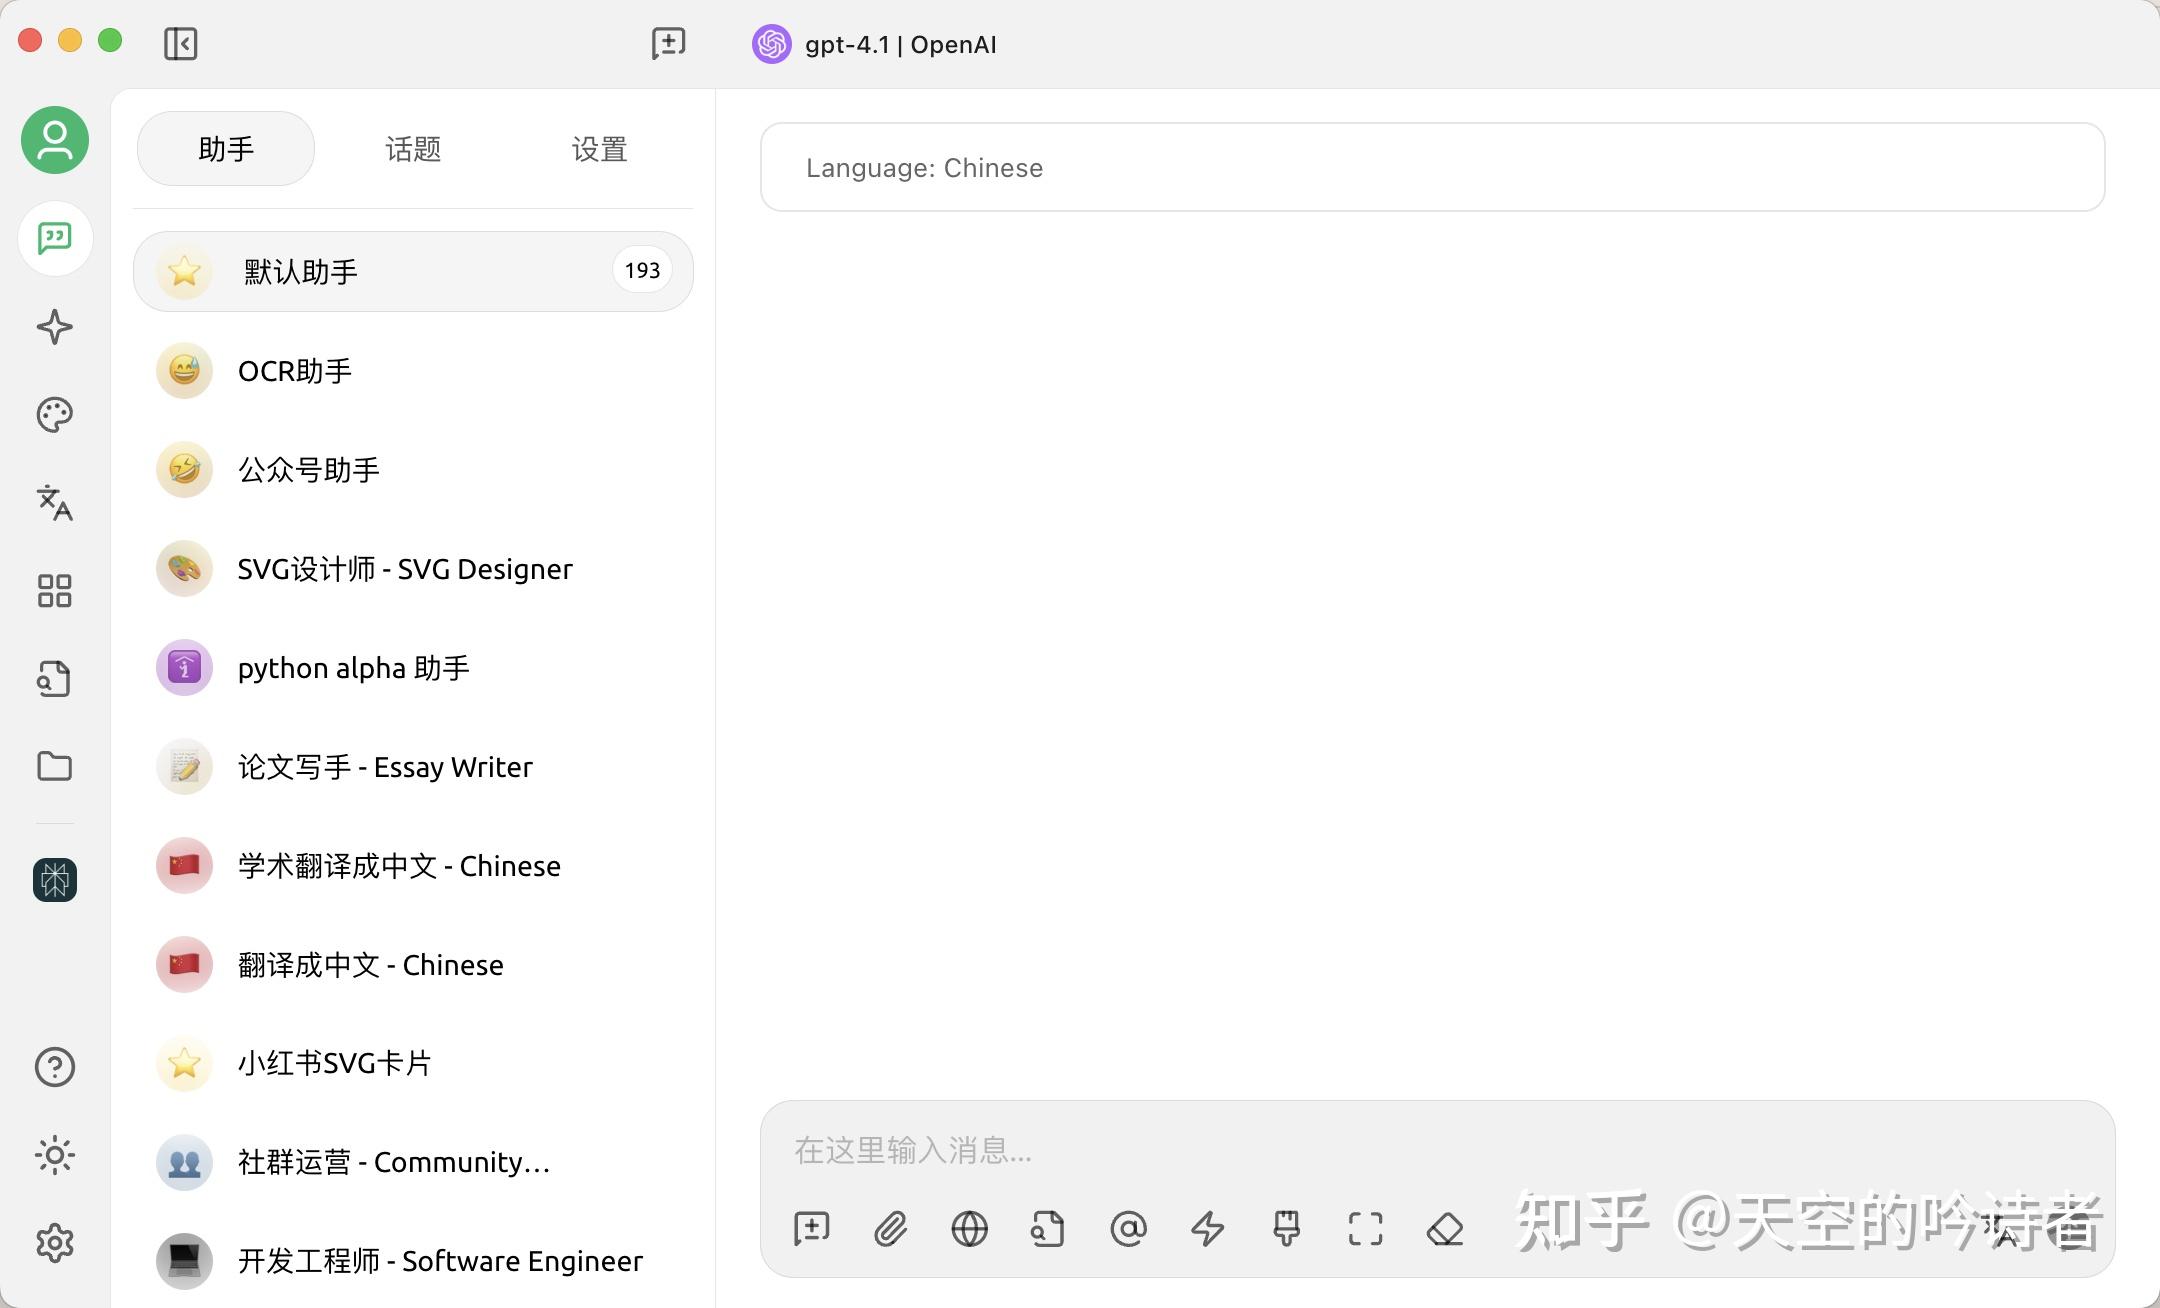Switch to the 设置 tab
Screen dimensions: 2160x1308
point(599,148)
